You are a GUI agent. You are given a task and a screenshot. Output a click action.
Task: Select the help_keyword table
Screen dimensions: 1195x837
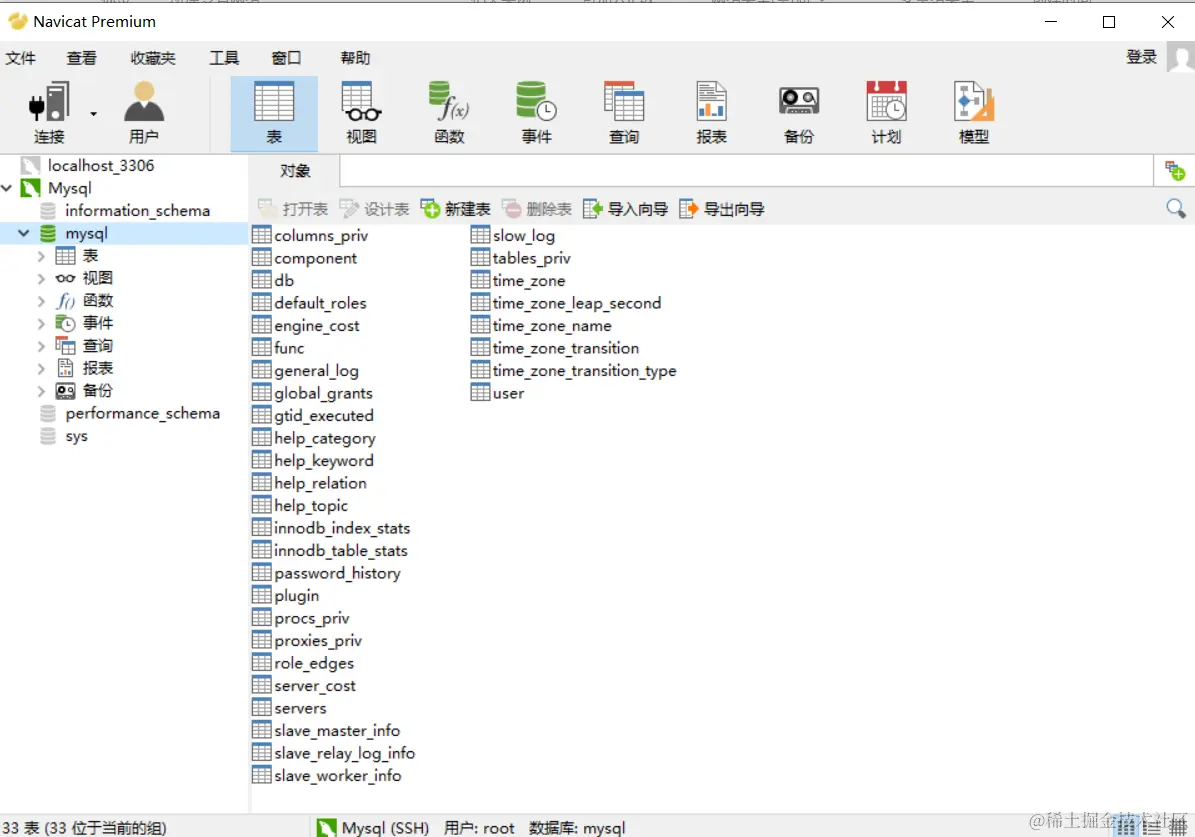[323, 460]
